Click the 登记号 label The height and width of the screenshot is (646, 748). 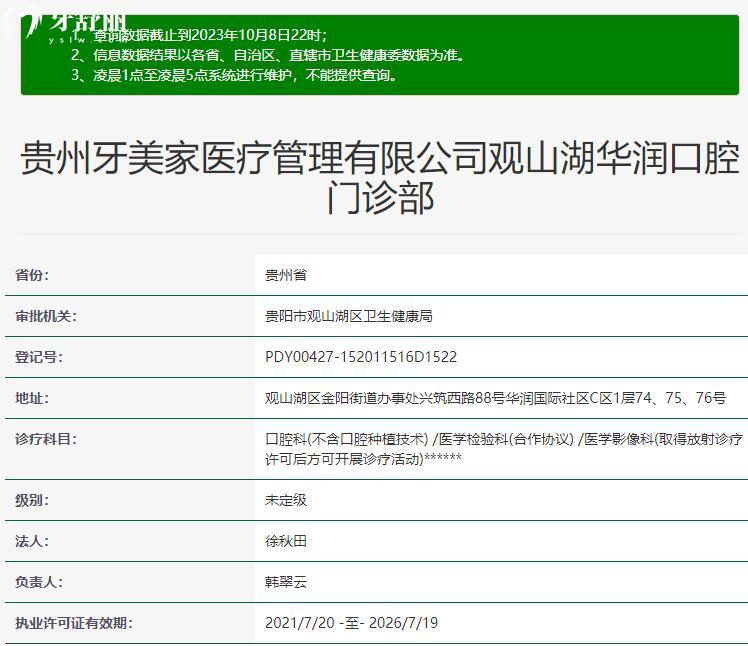[x=39, y=357]
